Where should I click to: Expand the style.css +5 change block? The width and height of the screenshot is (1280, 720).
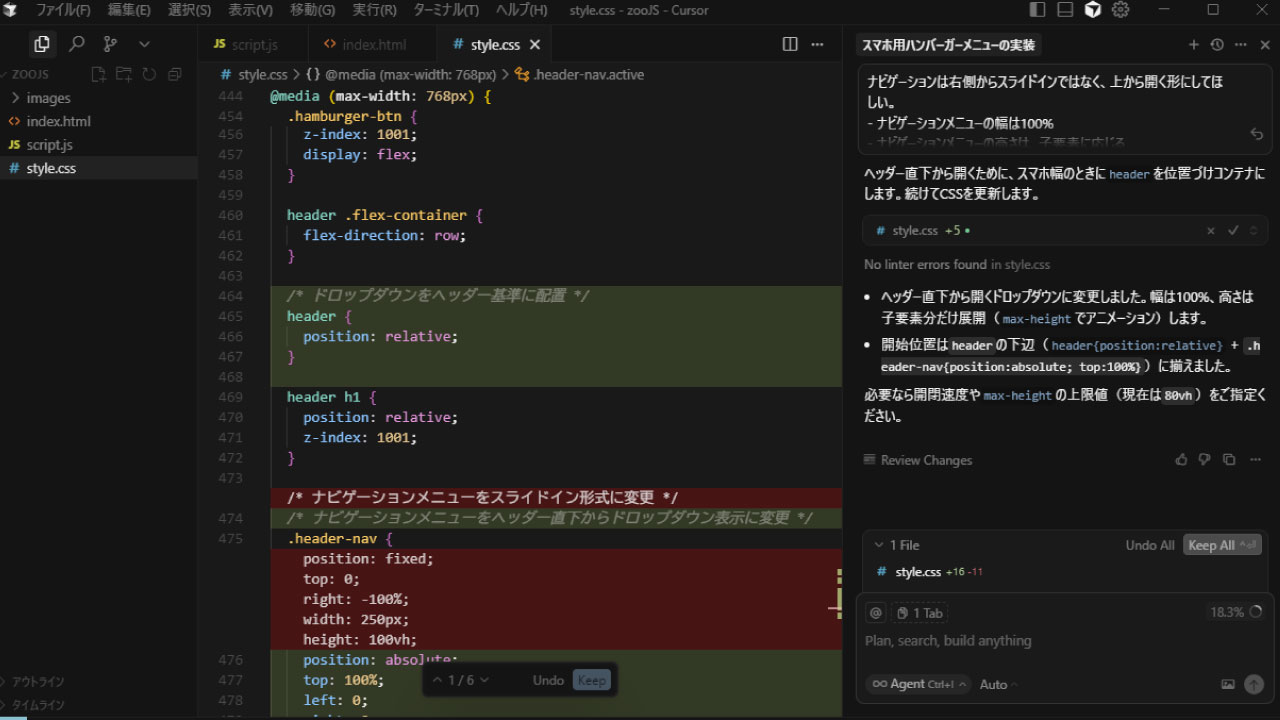pyautogui.click(x=1254, y=231)
